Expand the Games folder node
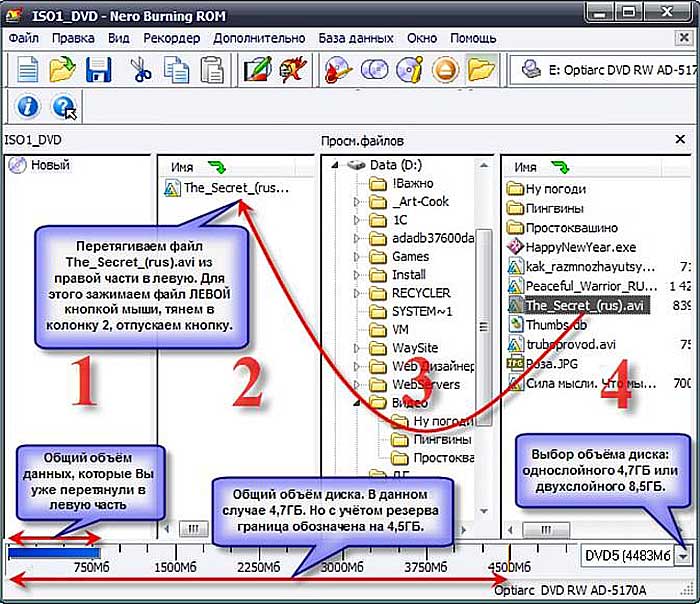 pos(357,257)
